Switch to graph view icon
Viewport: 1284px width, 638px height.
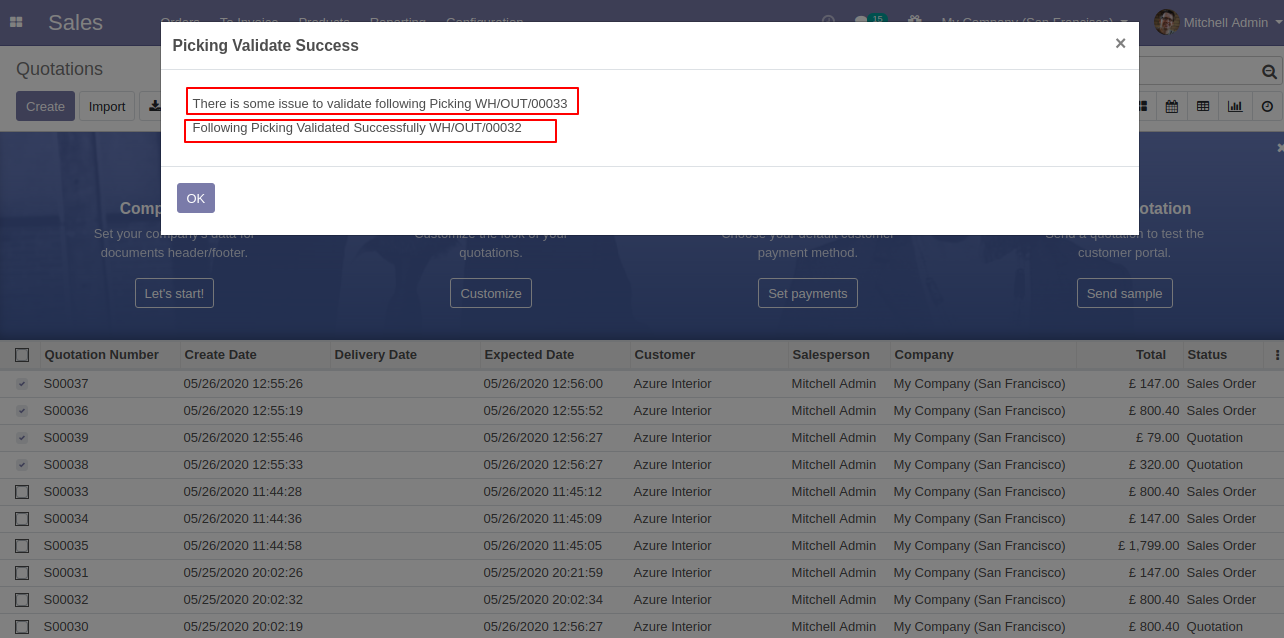(x=1235, y=106)
